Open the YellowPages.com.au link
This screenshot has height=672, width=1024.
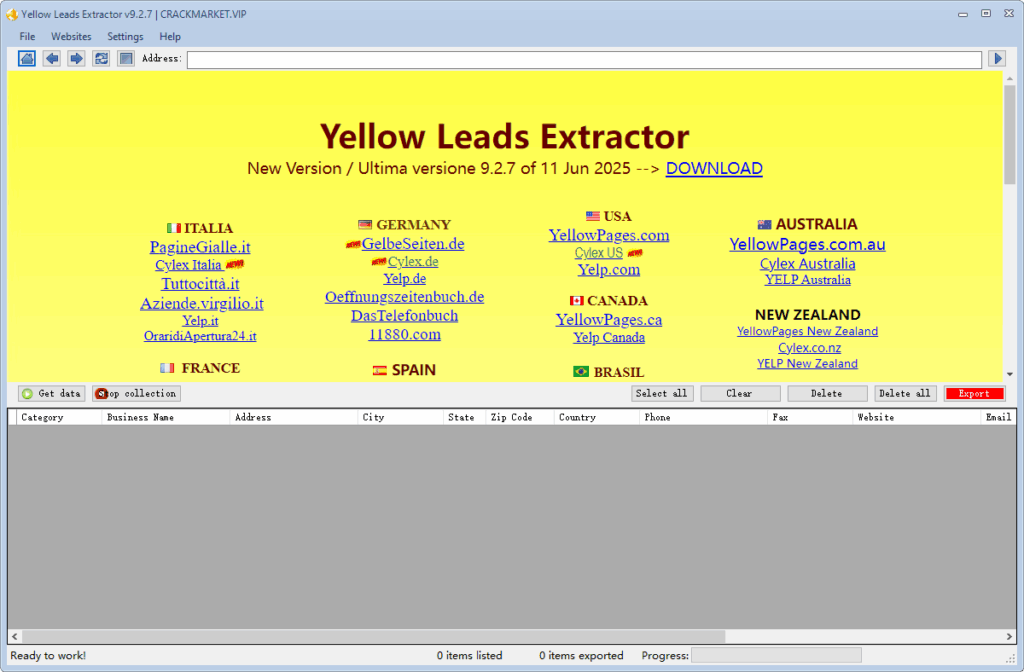point(807,244)
